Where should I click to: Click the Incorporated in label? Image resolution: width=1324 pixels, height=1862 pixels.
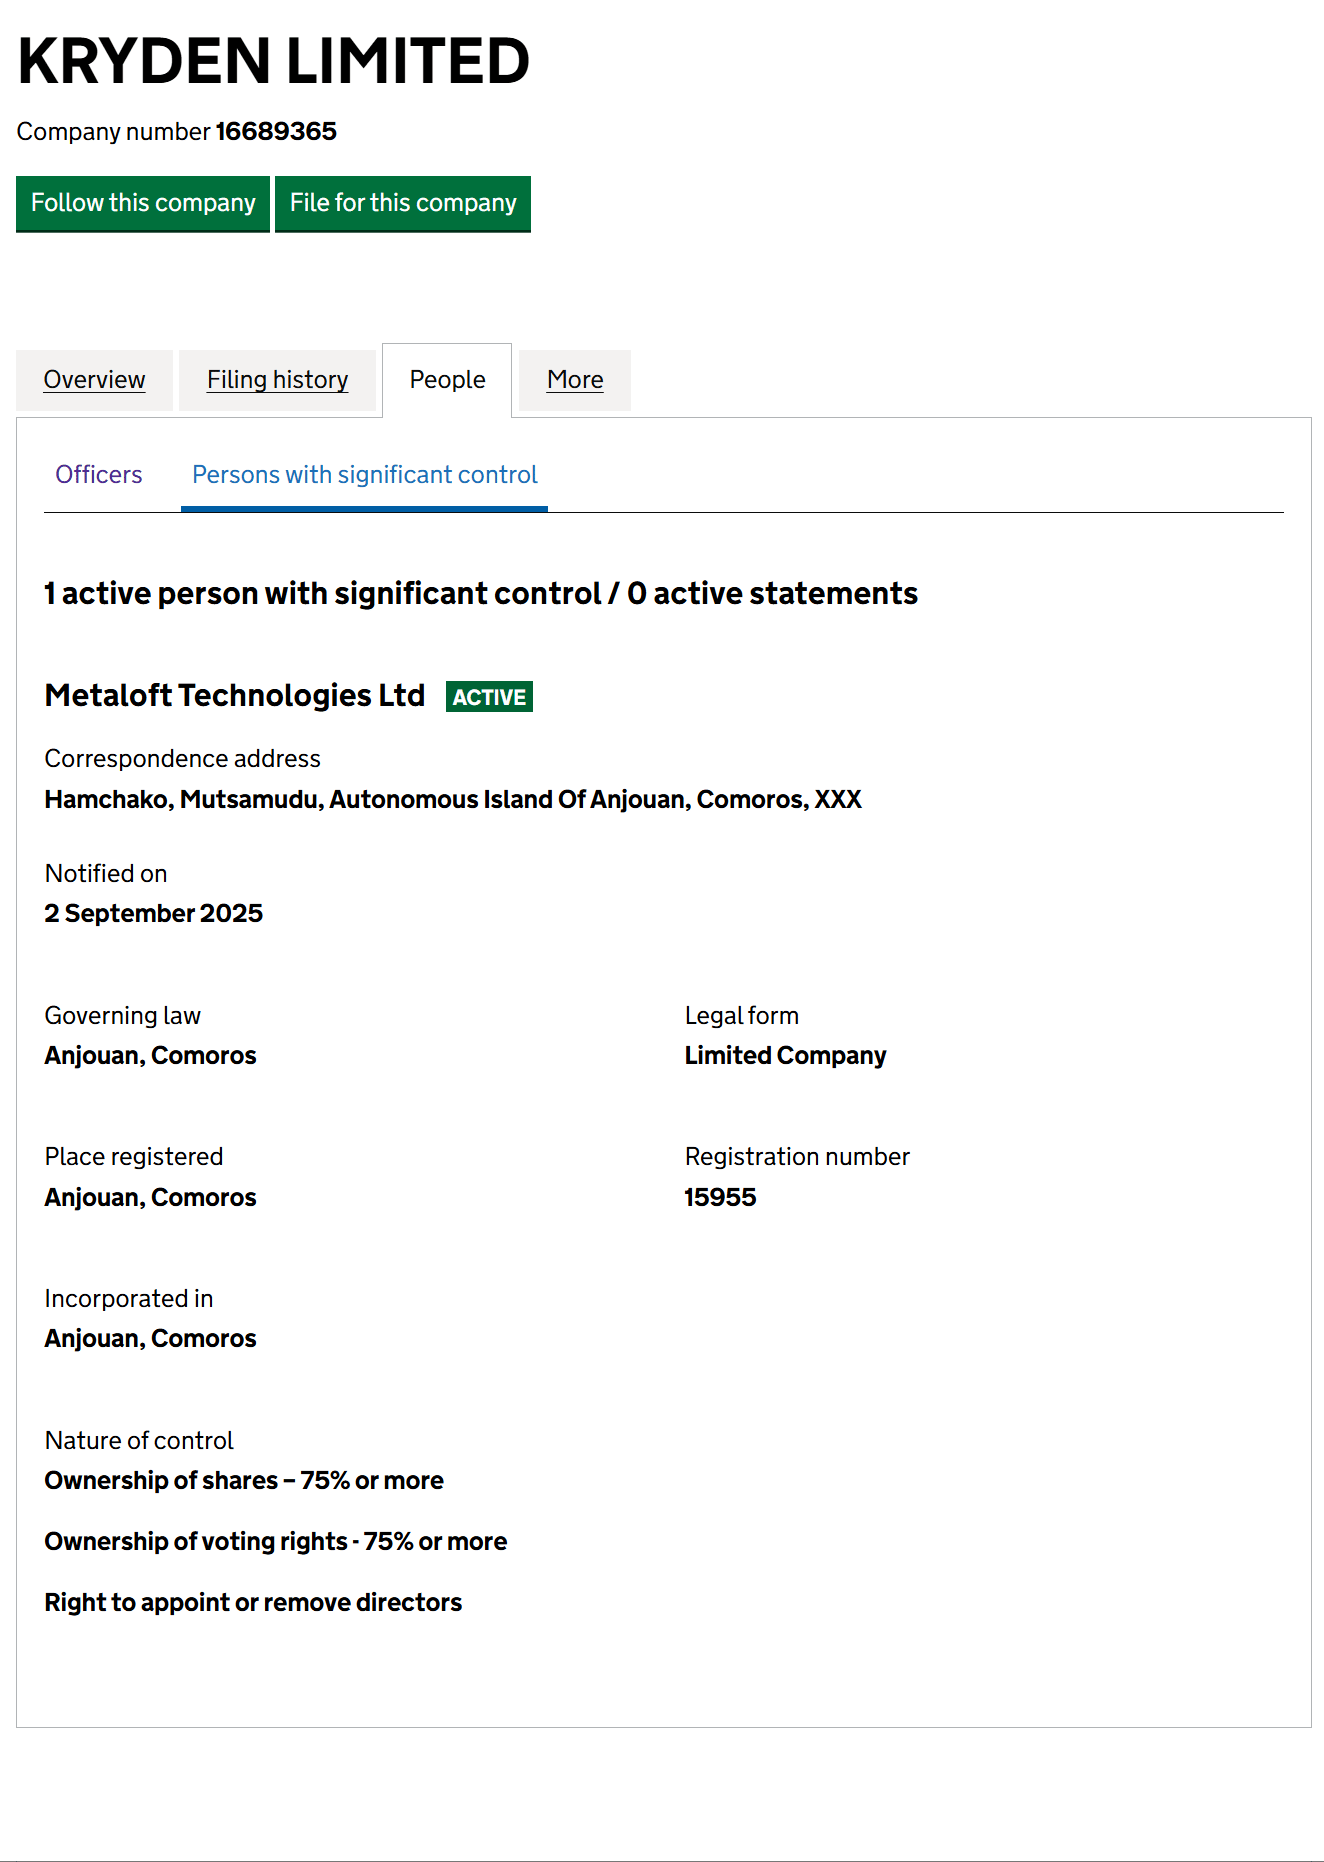(x=129, y=1299)
